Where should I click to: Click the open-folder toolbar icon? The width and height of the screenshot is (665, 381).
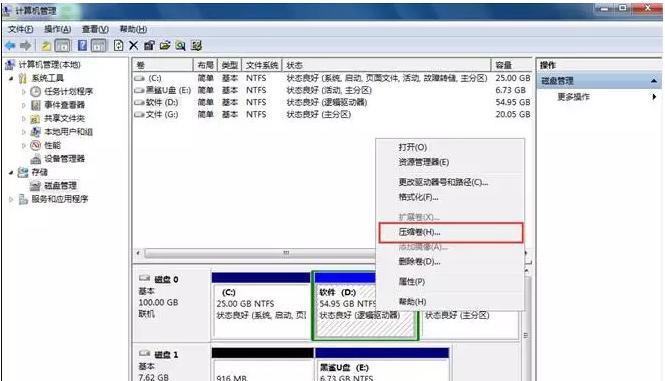point(165,45)
